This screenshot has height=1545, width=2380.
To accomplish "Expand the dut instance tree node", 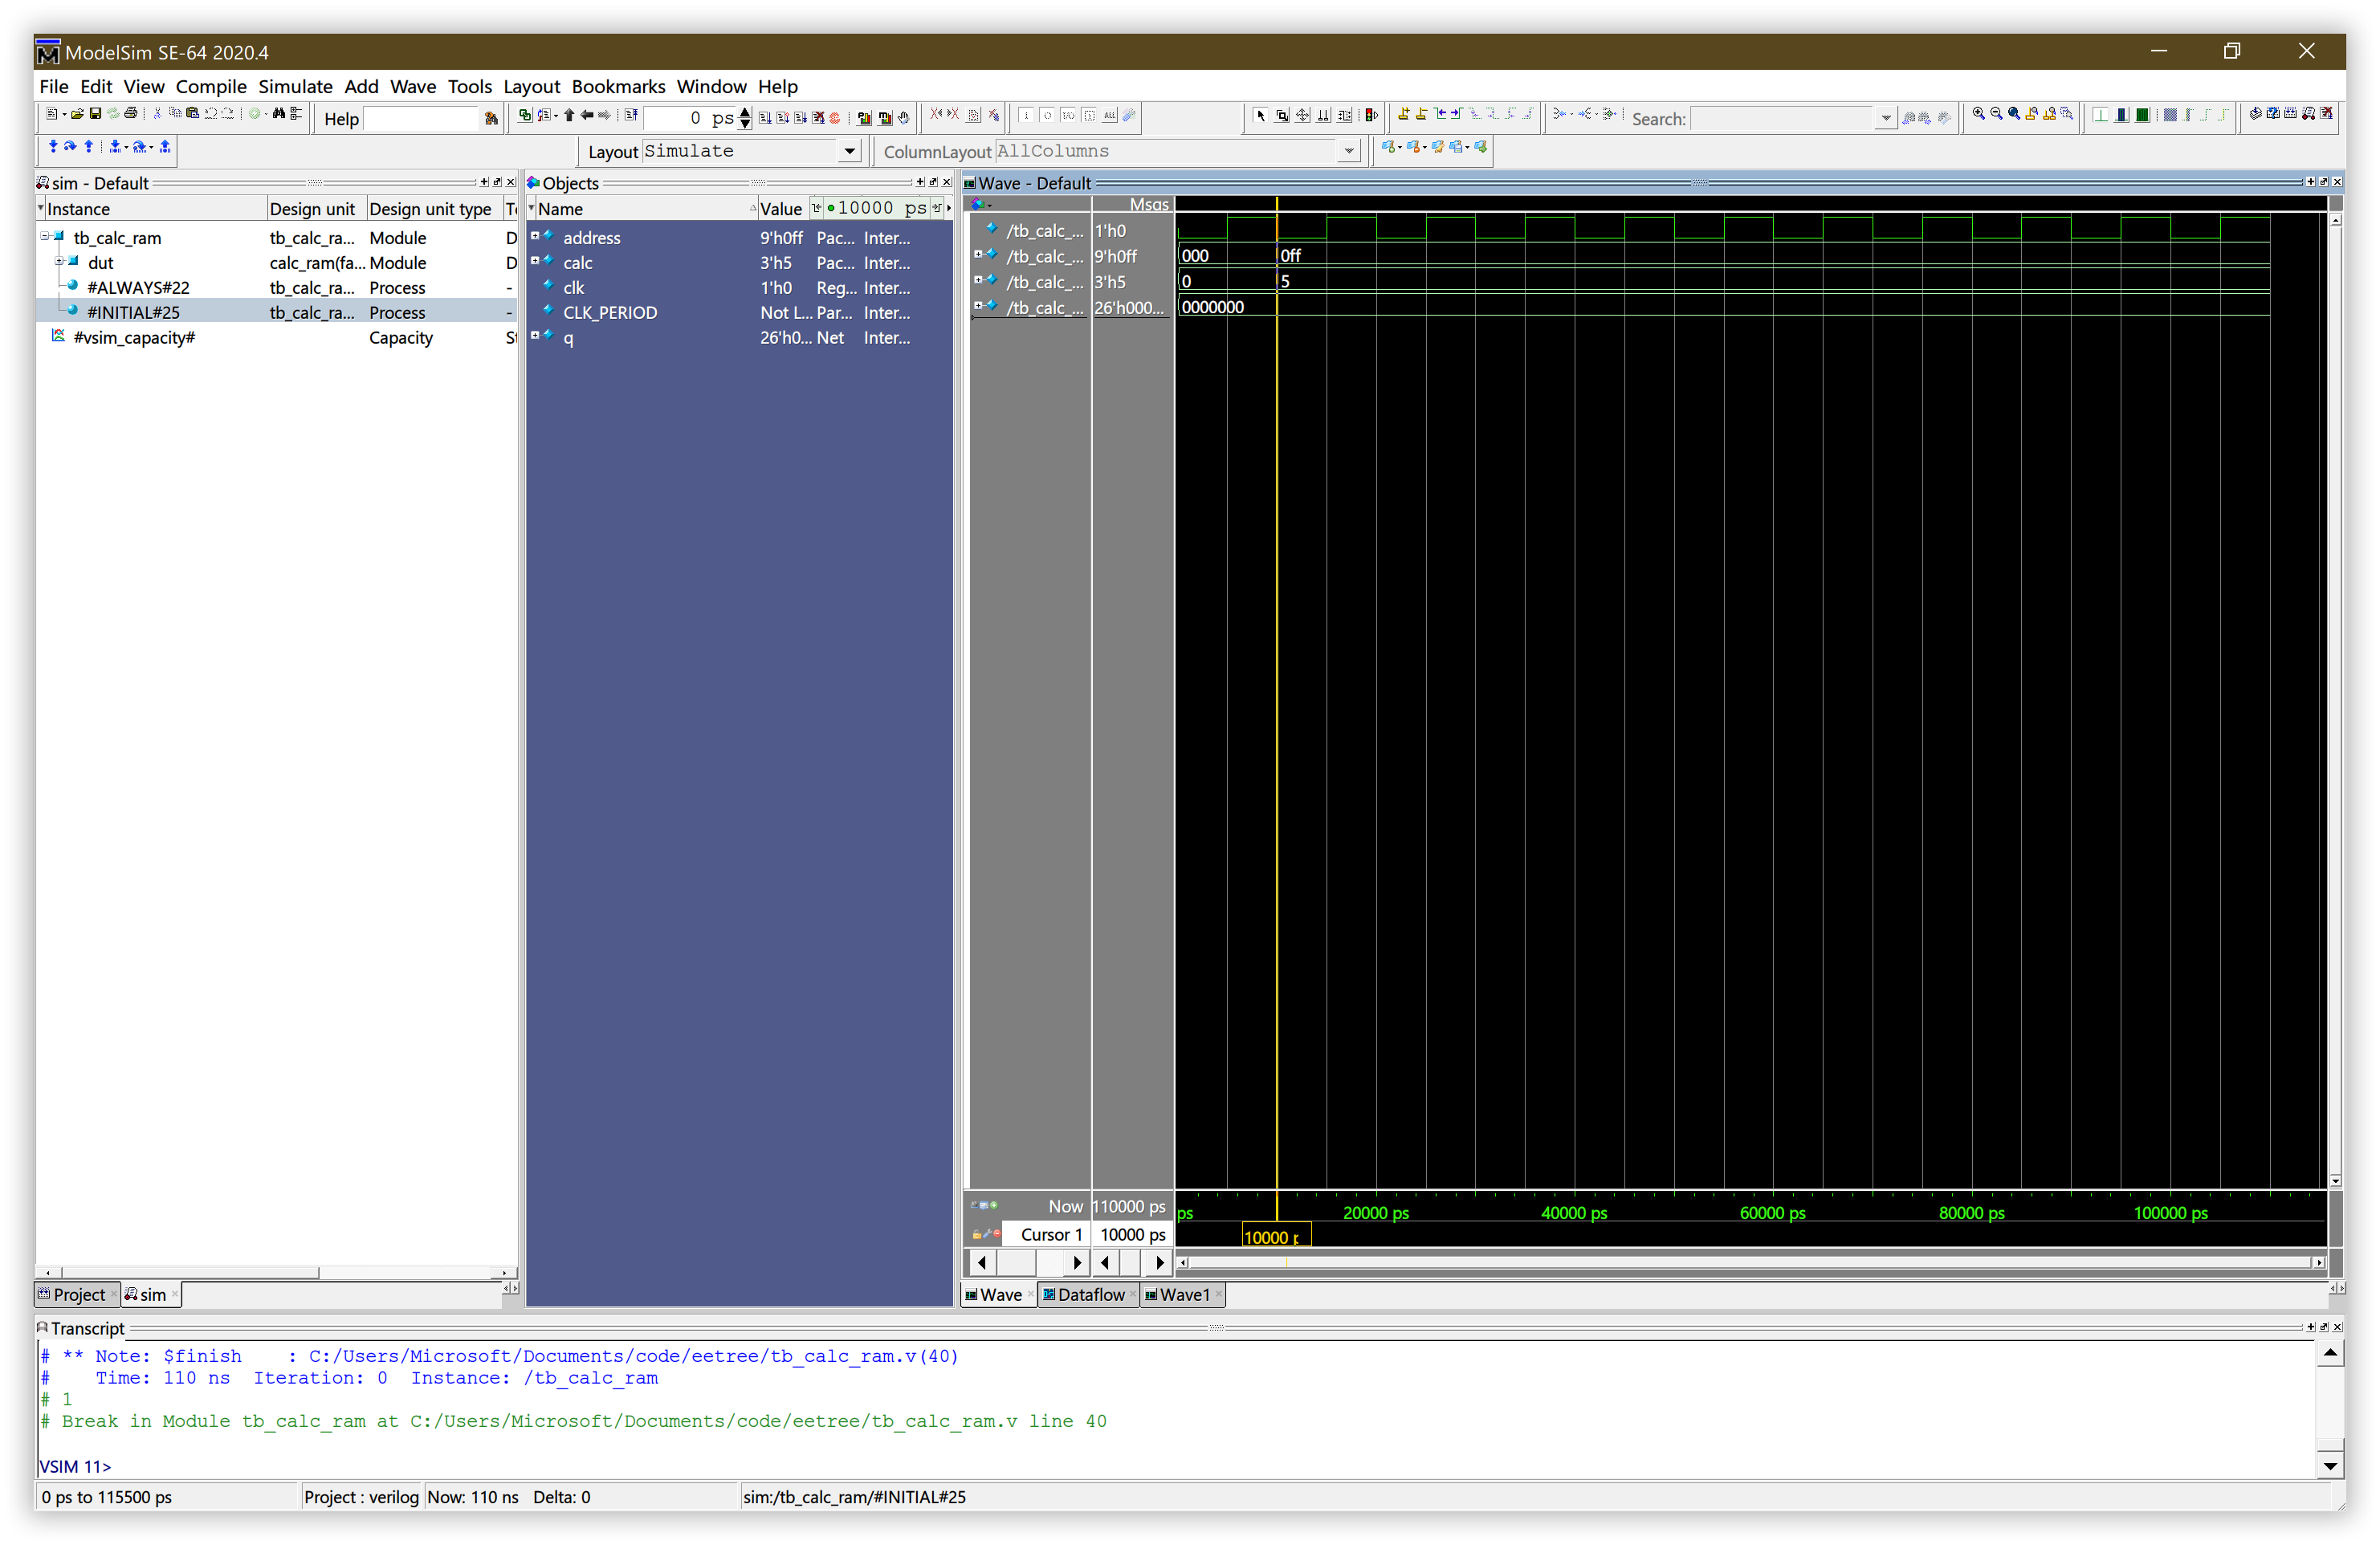I will pyautogui.click(x=59, y=262).
